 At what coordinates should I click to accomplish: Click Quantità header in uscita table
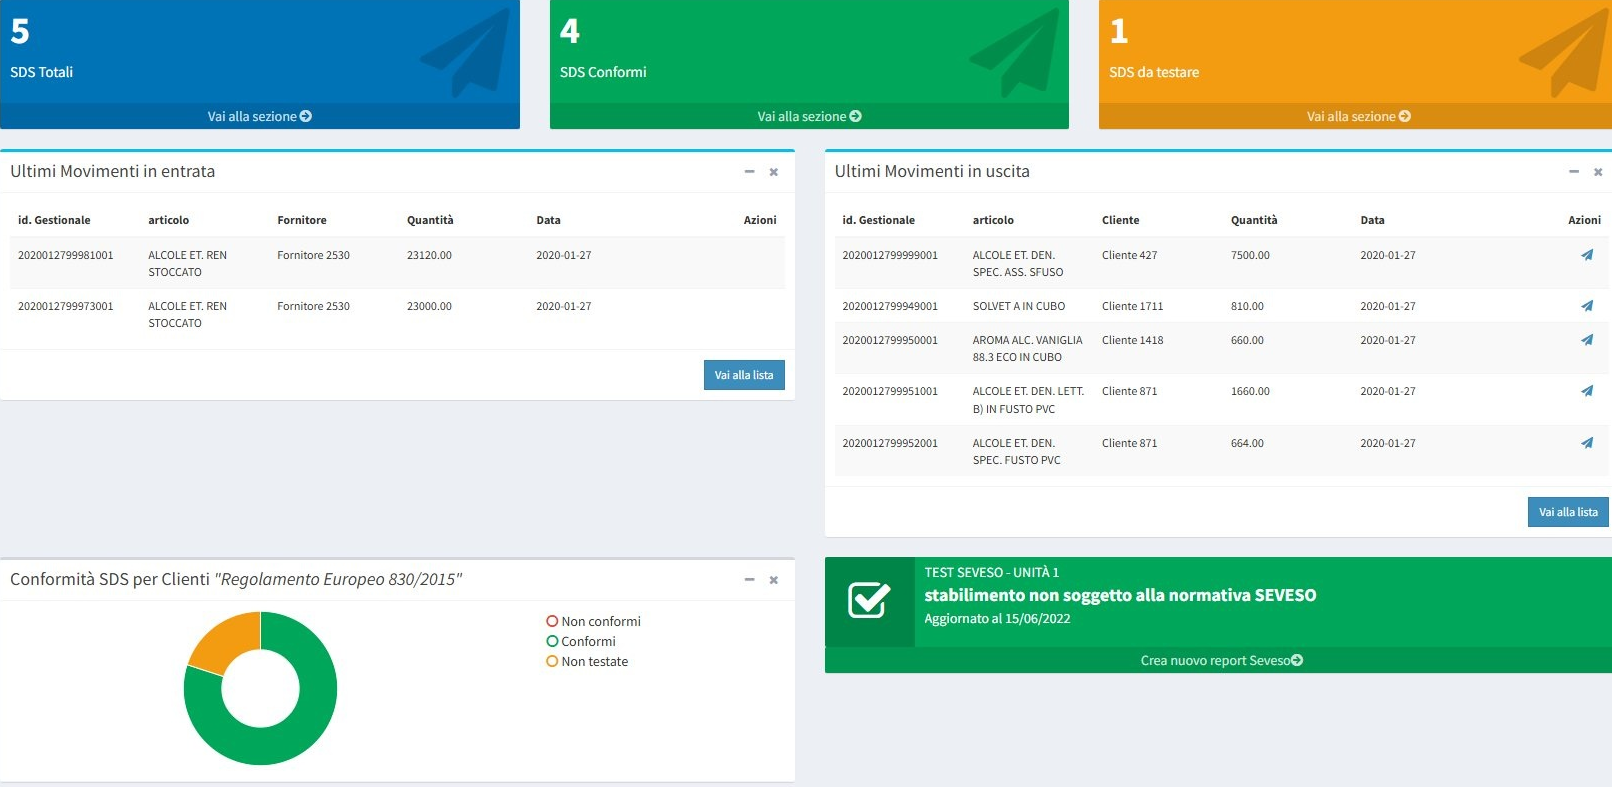1254,220
